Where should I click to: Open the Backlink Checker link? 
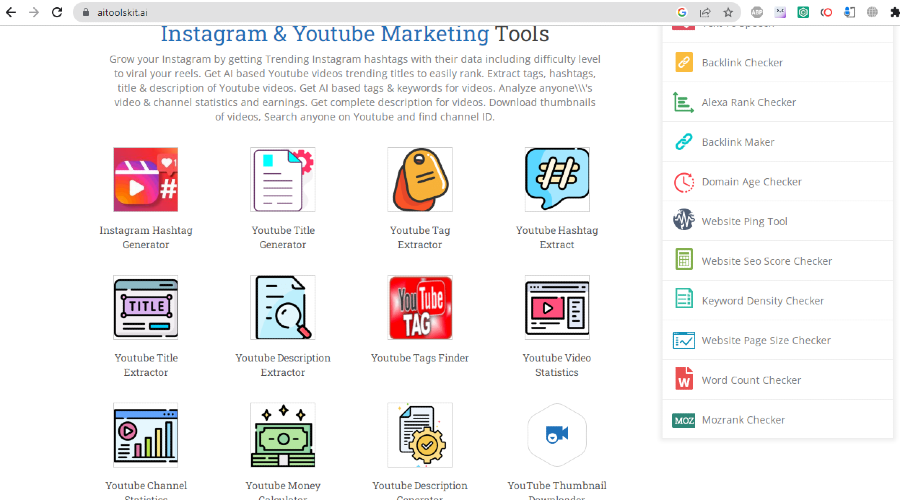(x=742, y=63)
